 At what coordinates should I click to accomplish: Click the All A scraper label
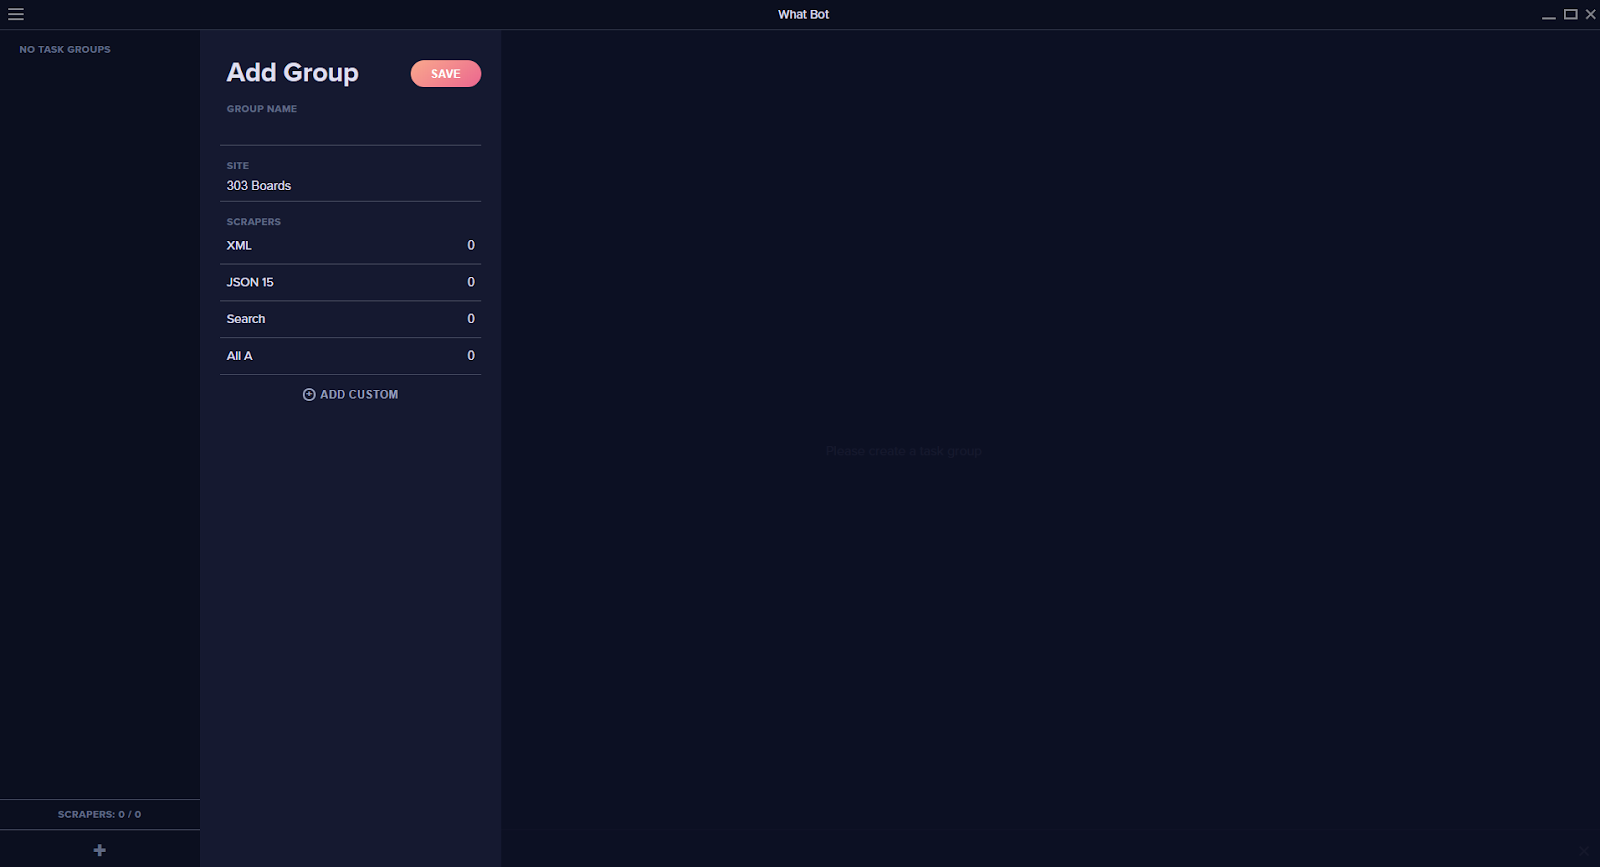pyautogui.click(x=240, y=356)
